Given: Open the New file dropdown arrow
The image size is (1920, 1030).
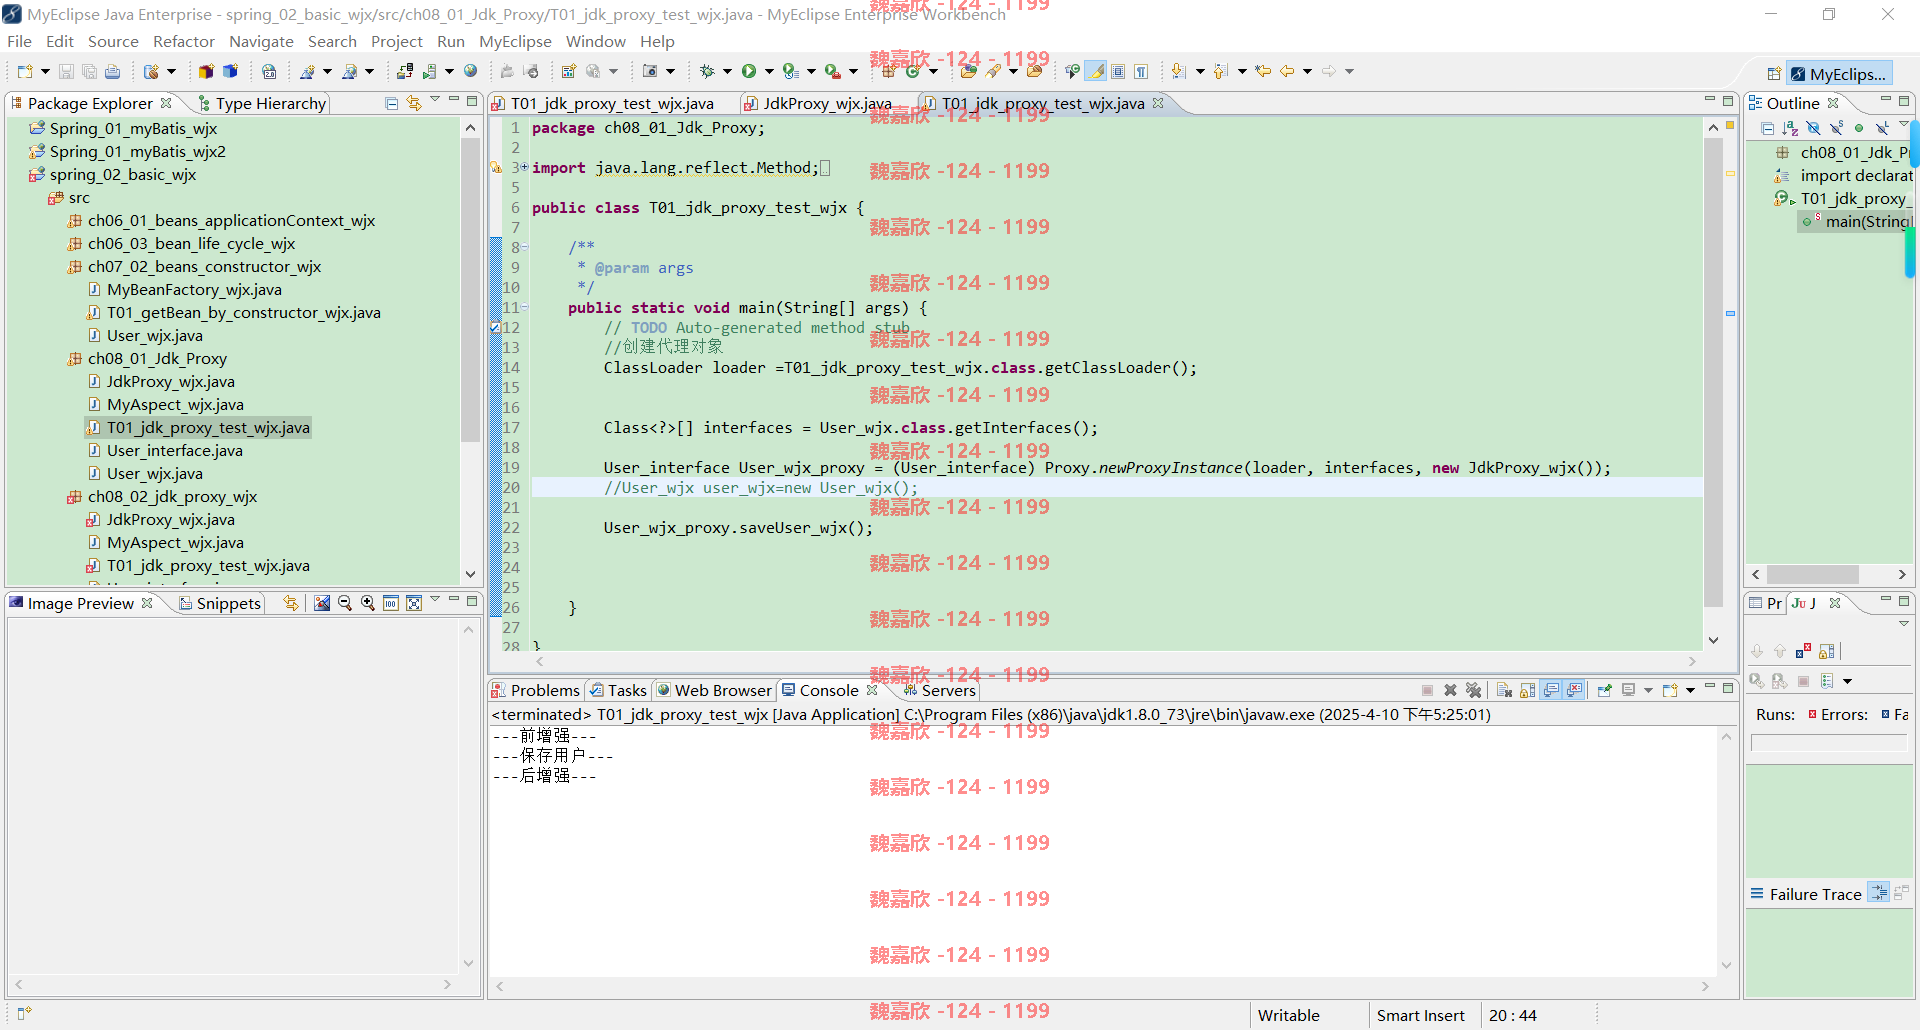Looking at the screenshot, I should coord(45,71).
